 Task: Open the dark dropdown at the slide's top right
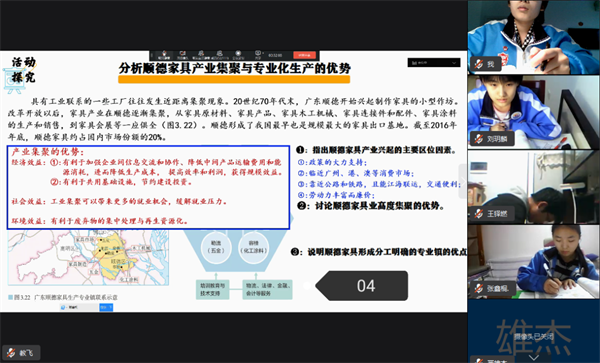point(434,63)
